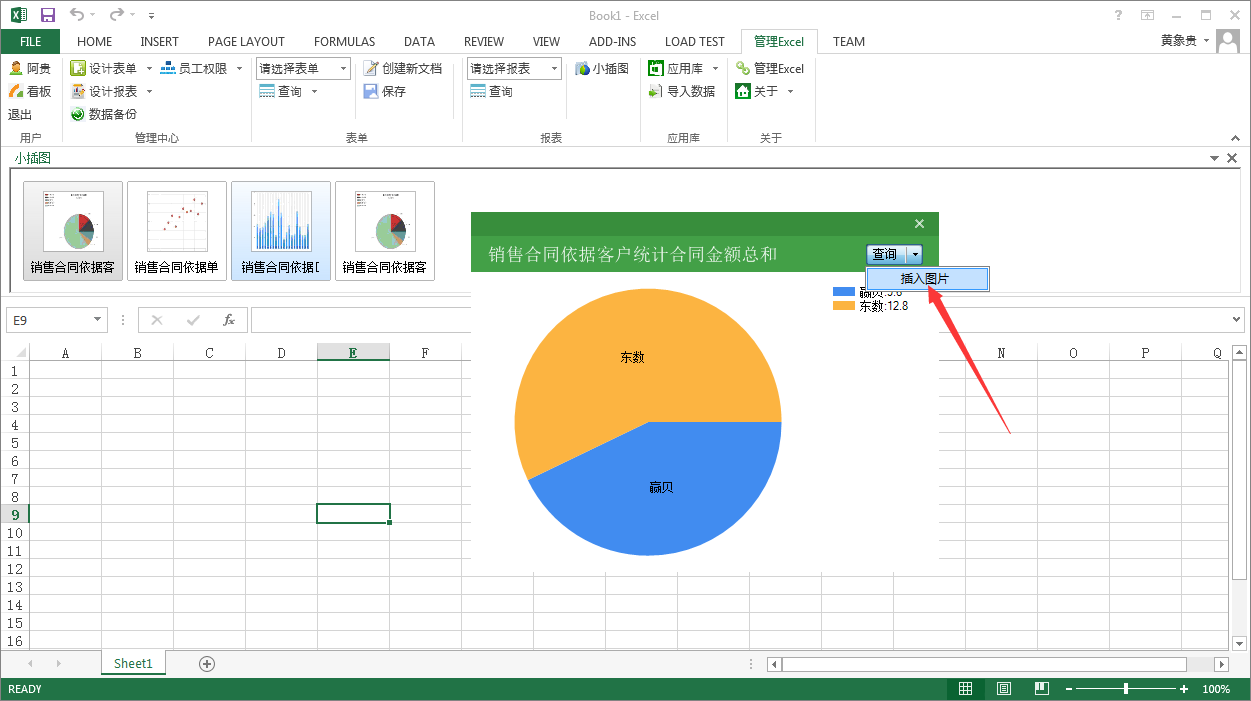The image size is (1251, 701).
Task: Click the Undo icon
Action: coord(77,15)
